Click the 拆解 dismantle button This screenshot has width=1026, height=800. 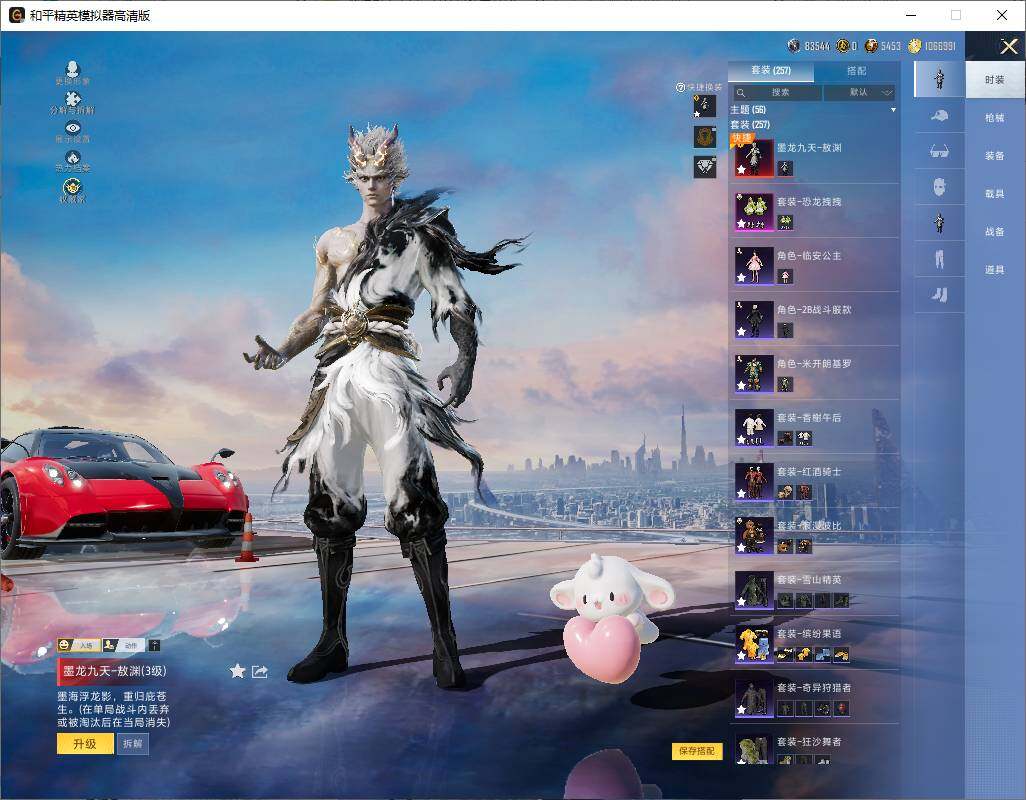click(x=133, y=744)
